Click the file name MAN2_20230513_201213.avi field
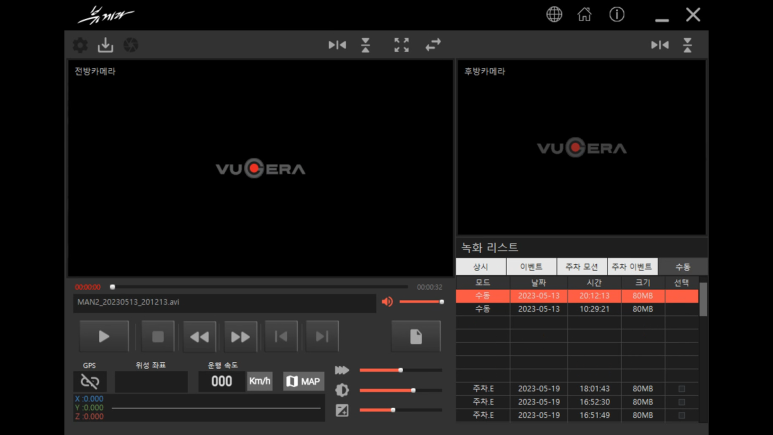773x435 pixels. click(224, 302)
